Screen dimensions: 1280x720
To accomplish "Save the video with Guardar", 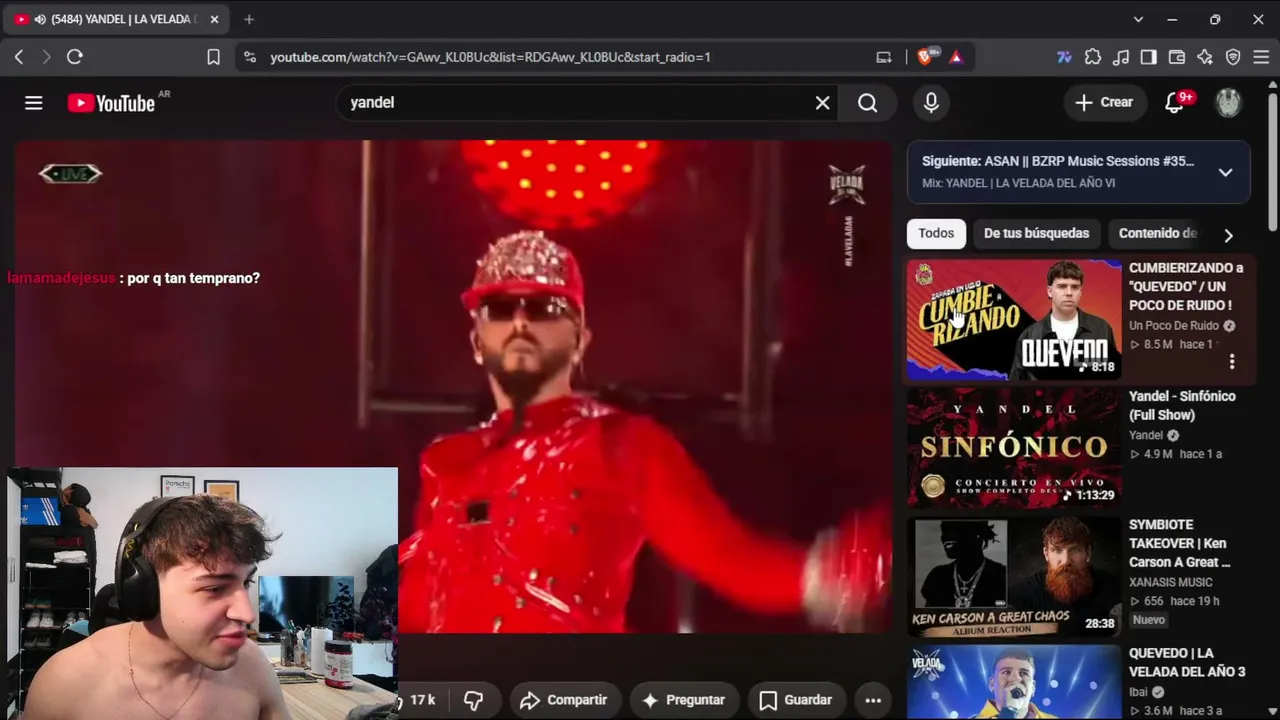I will pos(796,700).
